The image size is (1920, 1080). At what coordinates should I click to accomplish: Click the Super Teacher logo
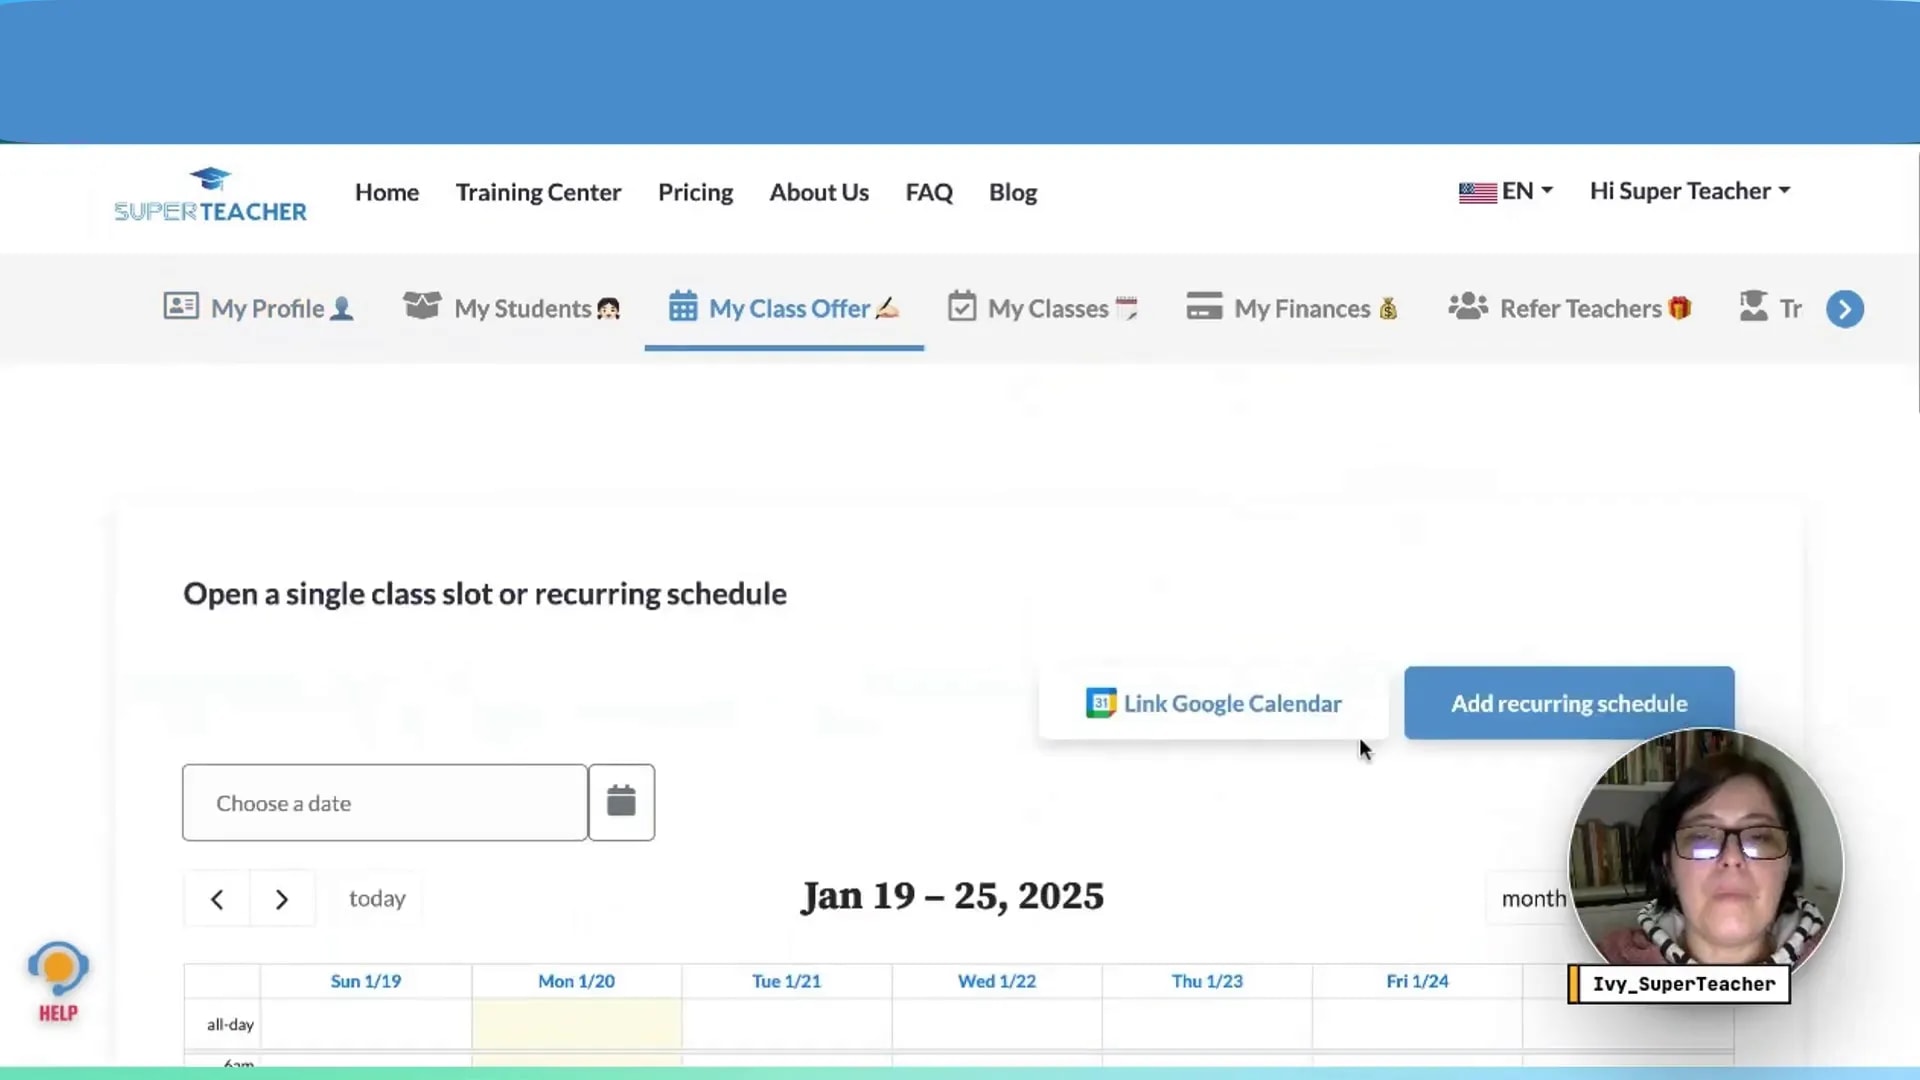[210, 195]
